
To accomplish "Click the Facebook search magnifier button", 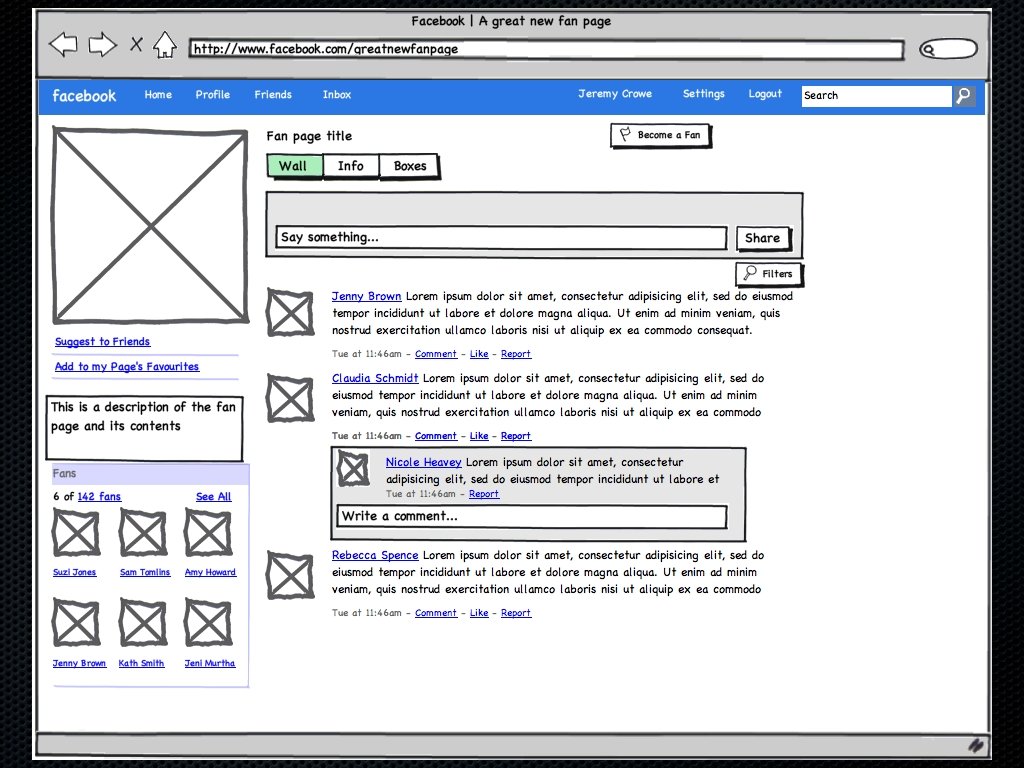I will point(964,96).
